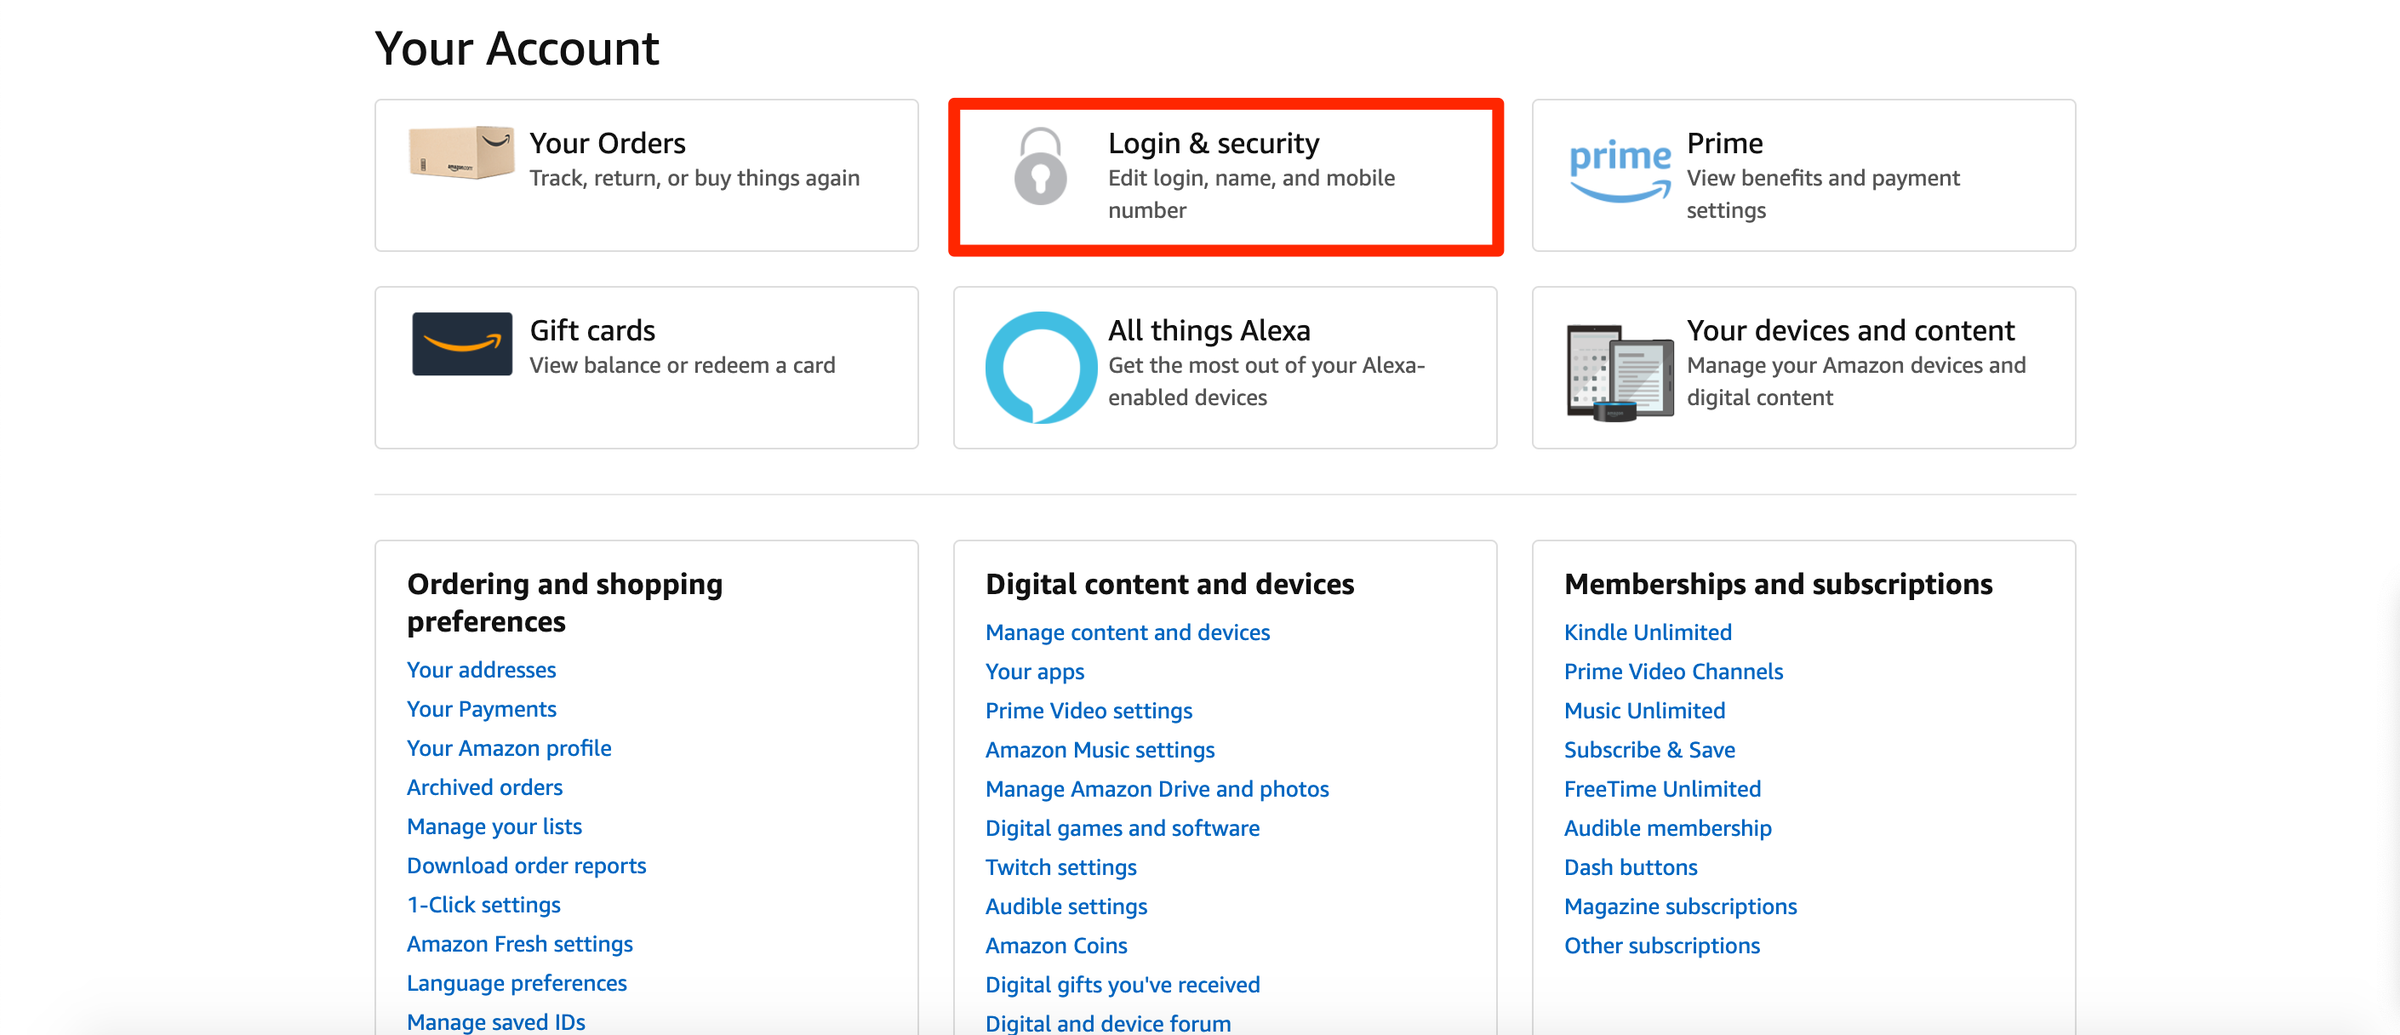The width and height of the screenshot is (2400, 1035).
Task: Open Your addresses link
Action: click(x=481, y=670)
